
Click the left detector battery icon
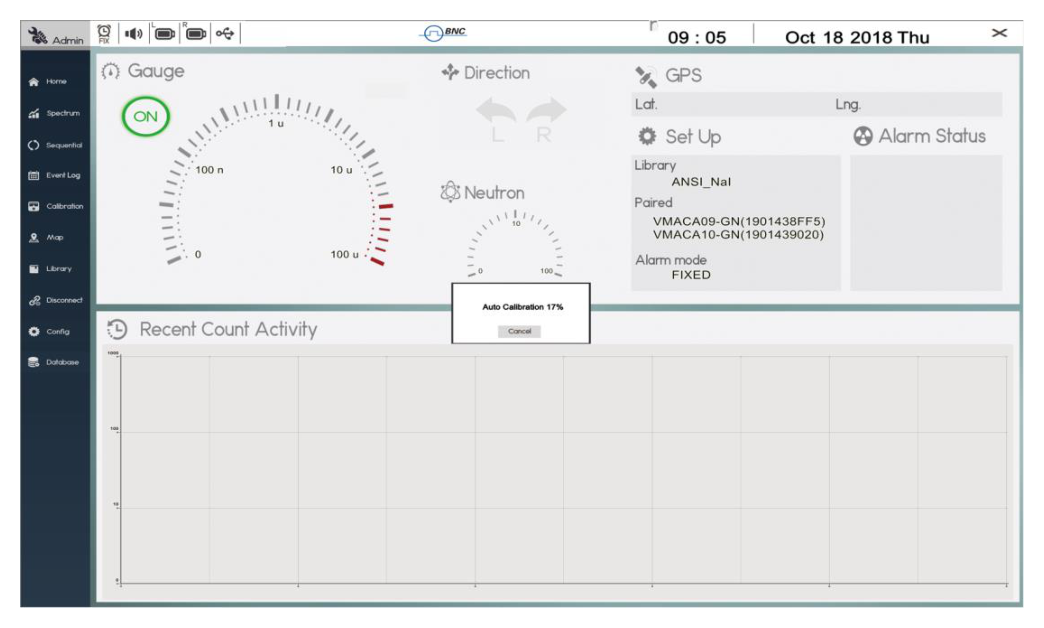pos(164,33)
